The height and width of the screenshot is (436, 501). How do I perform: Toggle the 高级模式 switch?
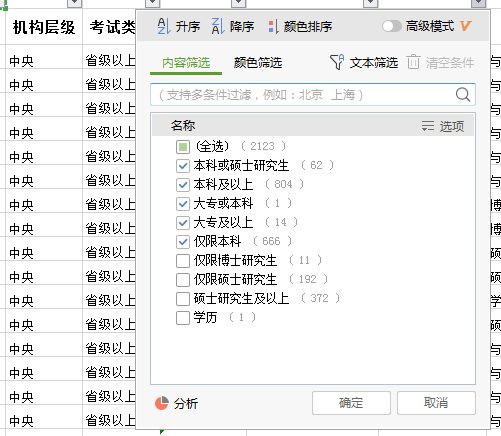[x=392, y=26]
